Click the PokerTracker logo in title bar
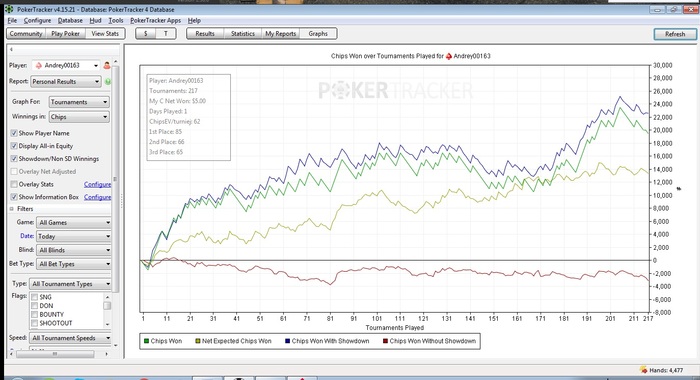700x380 pixels. coord(8,9)
